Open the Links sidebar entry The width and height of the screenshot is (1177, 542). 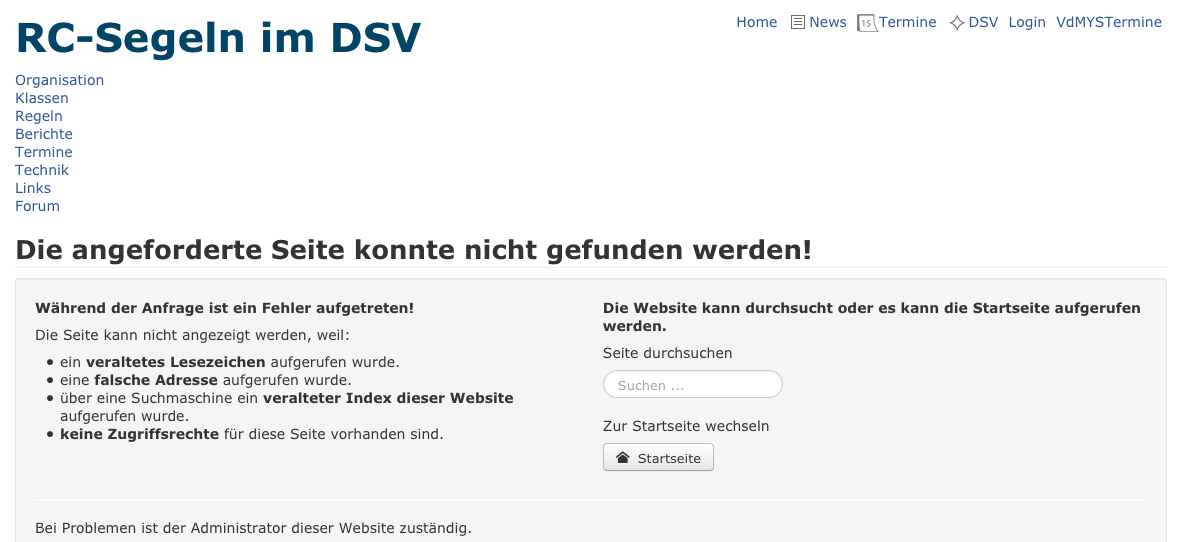tap(33, 188)
